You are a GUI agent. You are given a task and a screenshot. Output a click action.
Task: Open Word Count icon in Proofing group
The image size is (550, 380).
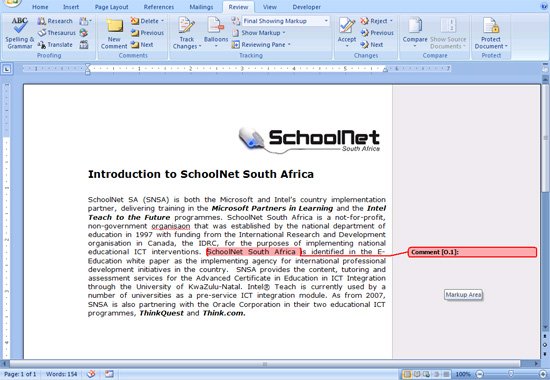(83, 45)
